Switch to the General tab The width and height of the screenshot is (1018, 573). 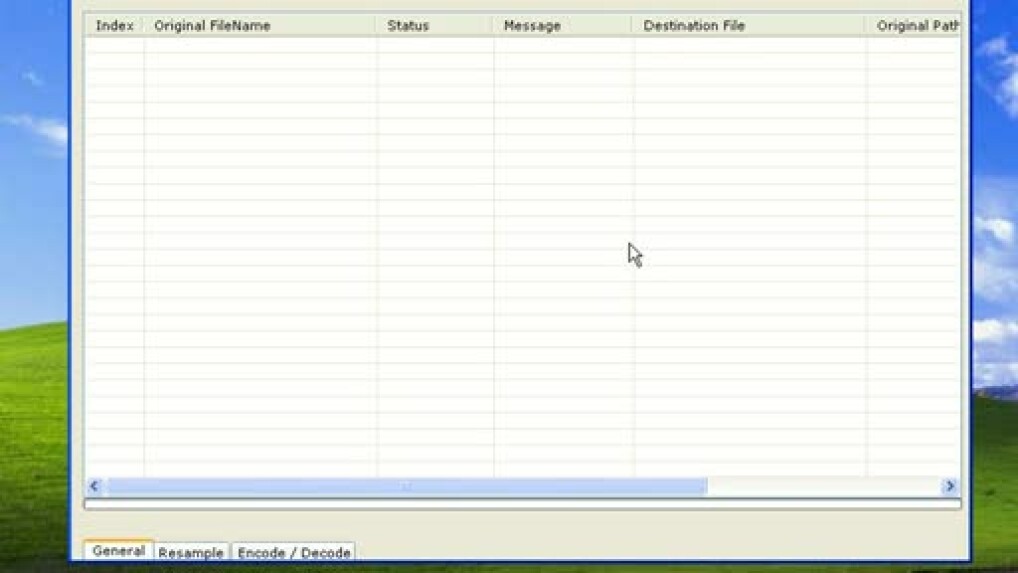pos(118,551)
